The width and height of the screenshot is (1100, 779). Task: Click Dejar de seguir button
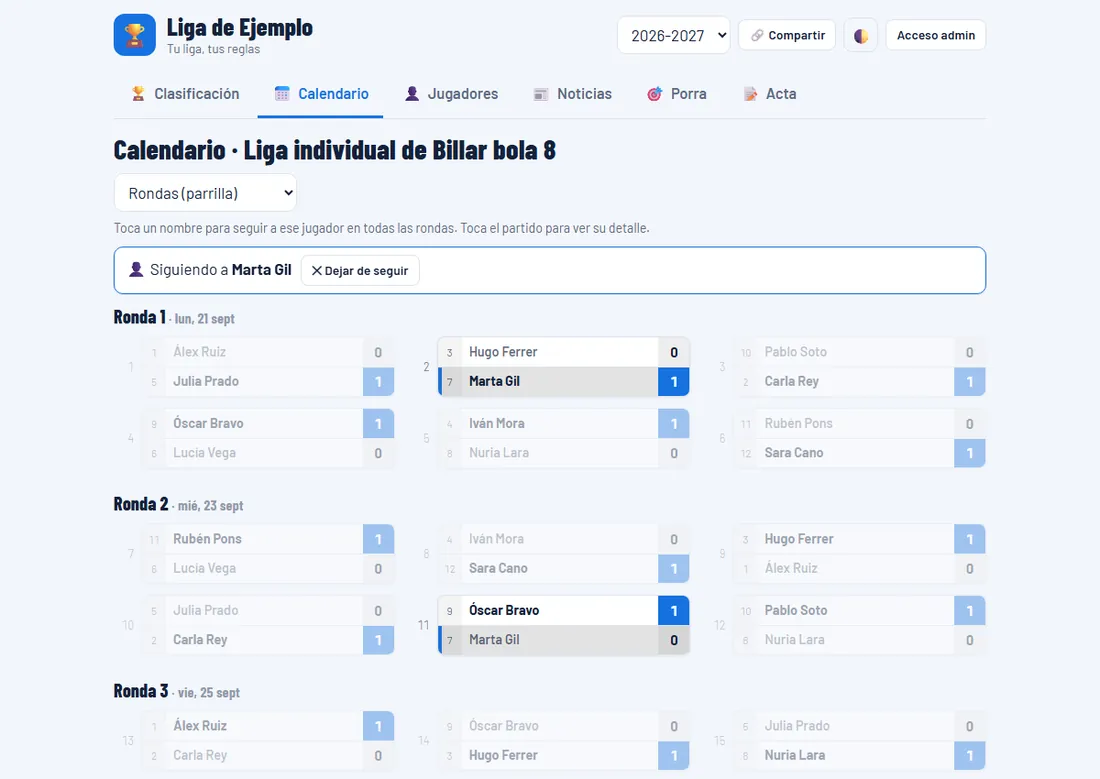pyautogui.click(x=360, y=271)
